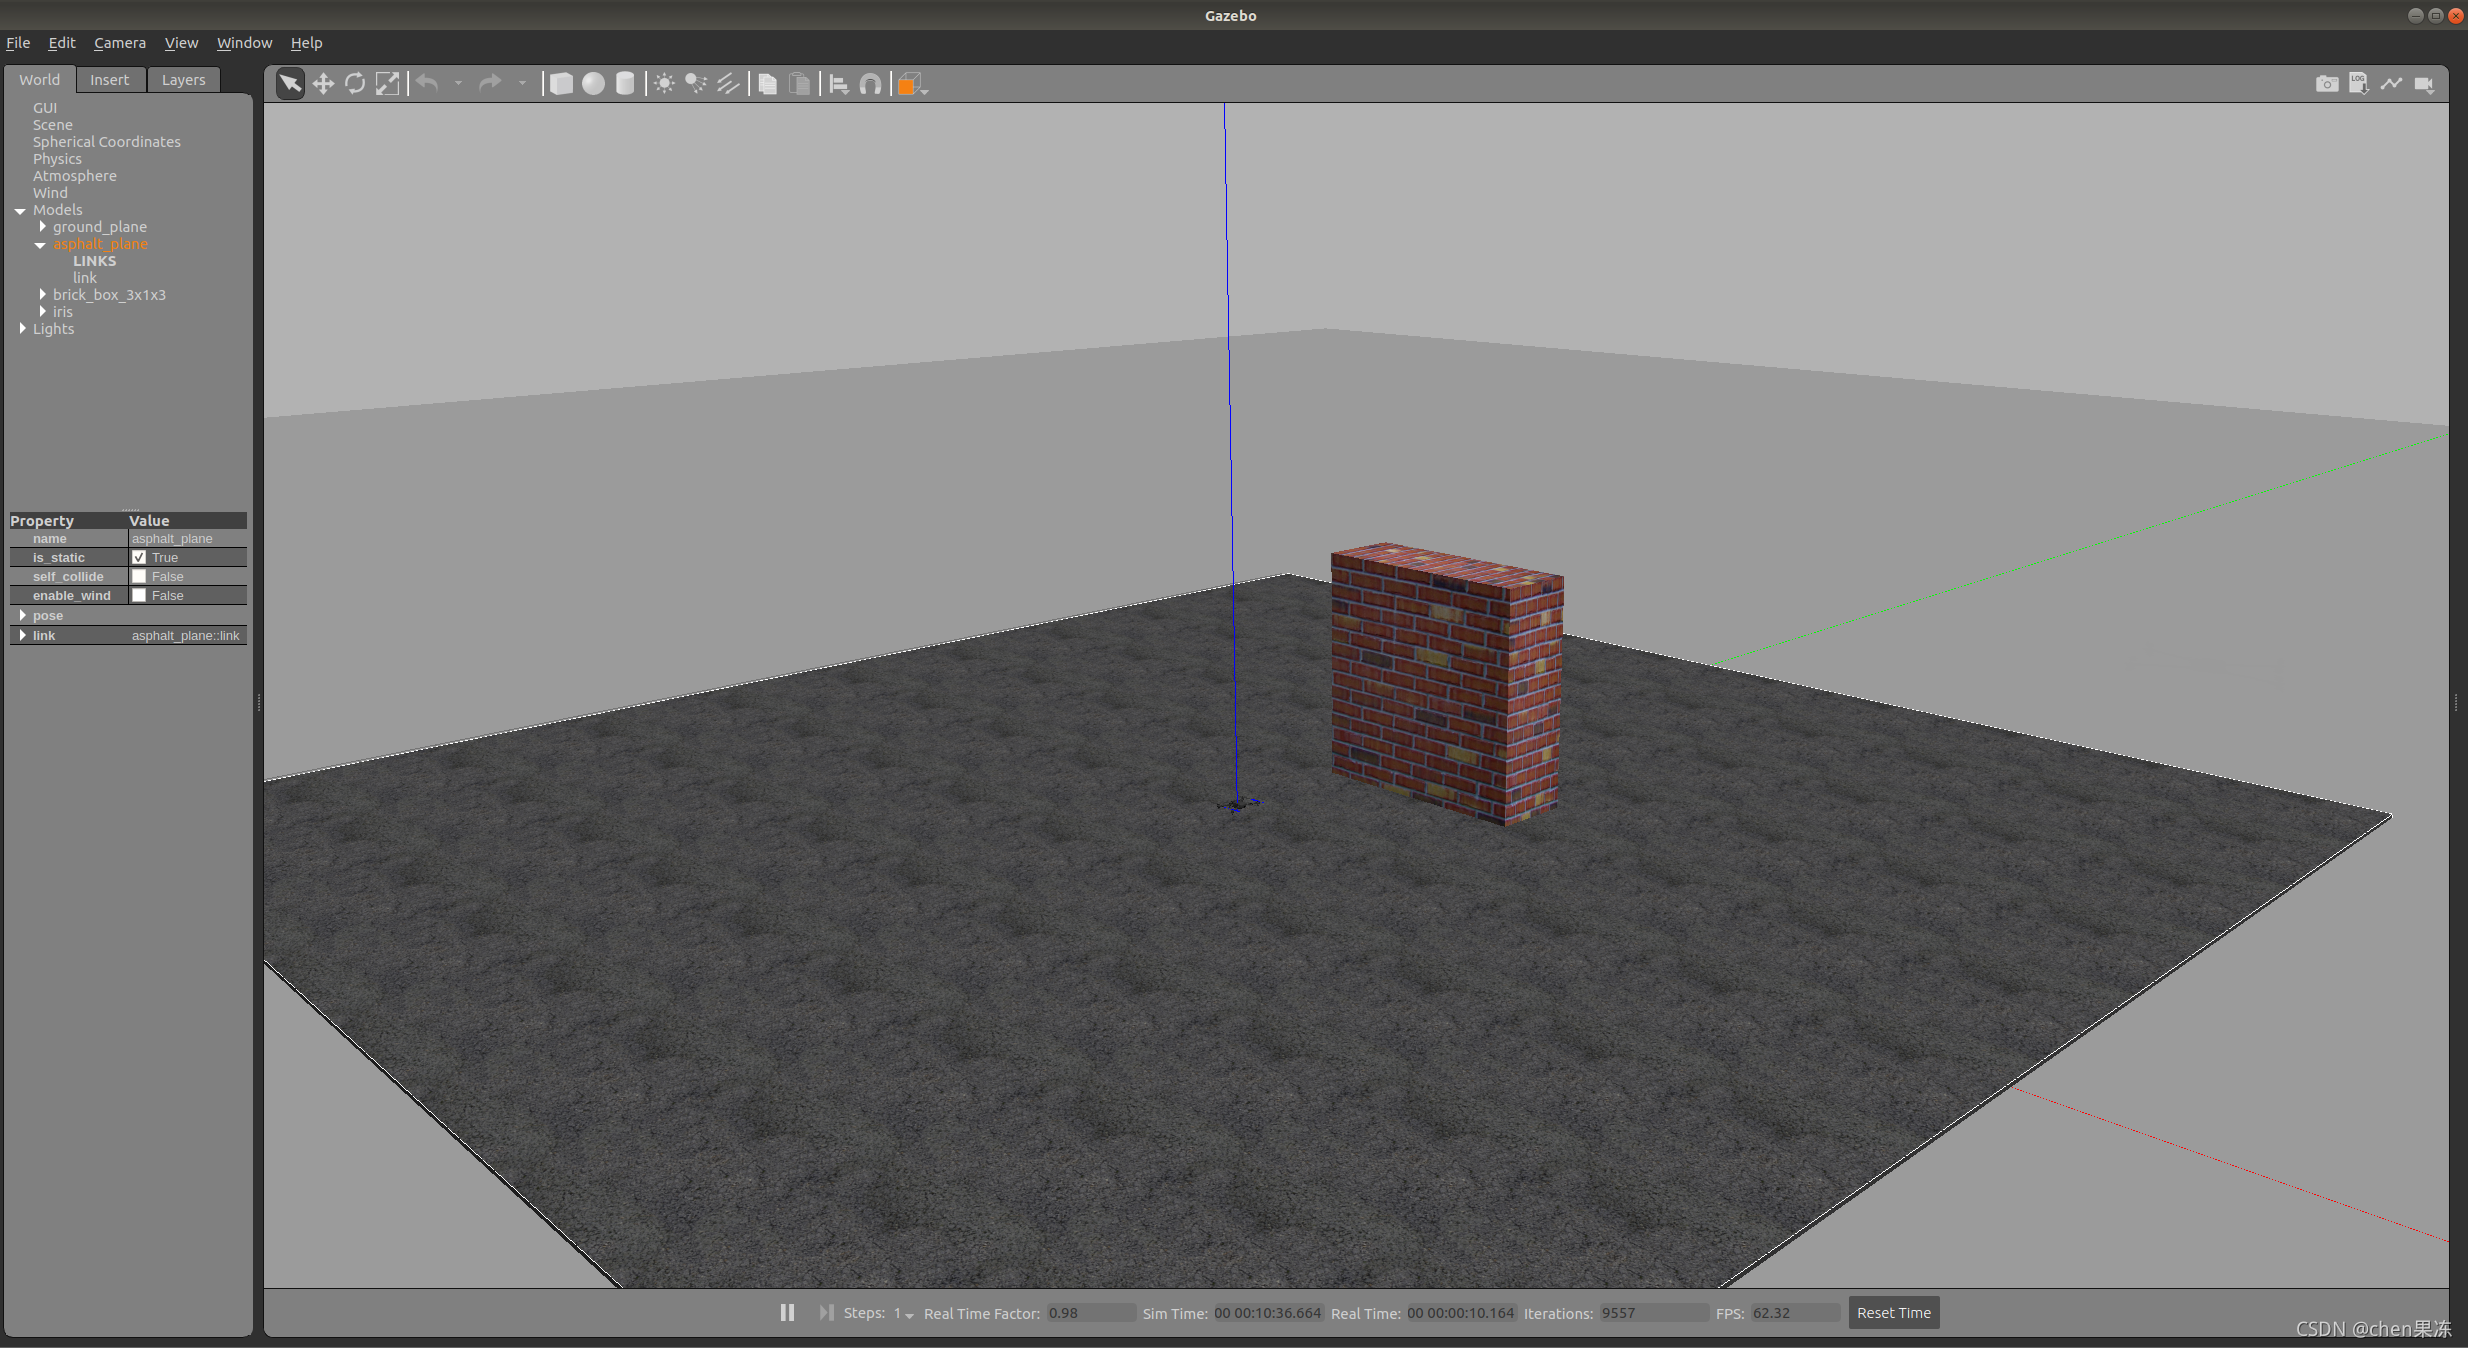Select the rotate mode tool
This screenshot has width=2468, height=1348.
click(355, 84)
